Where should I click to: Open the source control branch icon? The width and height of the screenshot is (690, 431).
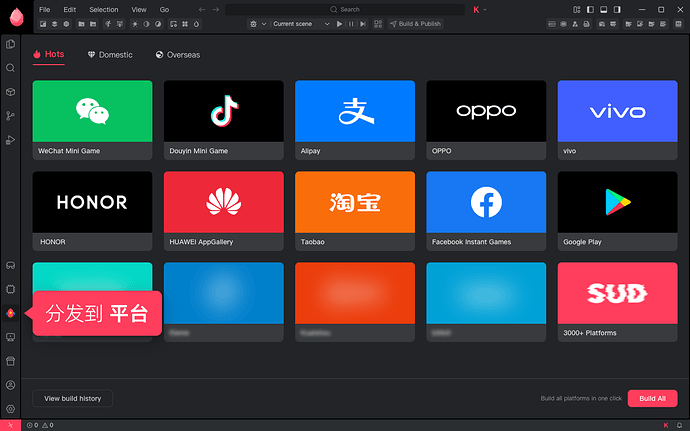[x=11, y=116]
